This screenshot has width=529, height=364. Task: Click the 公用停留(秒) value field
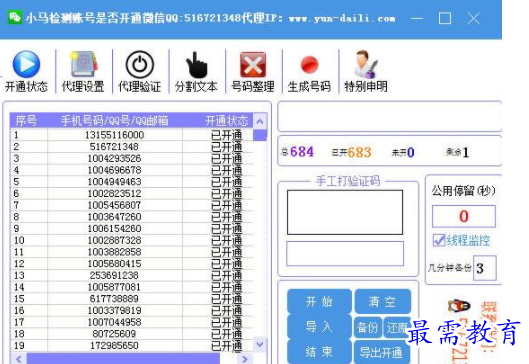tap(464, 216)
